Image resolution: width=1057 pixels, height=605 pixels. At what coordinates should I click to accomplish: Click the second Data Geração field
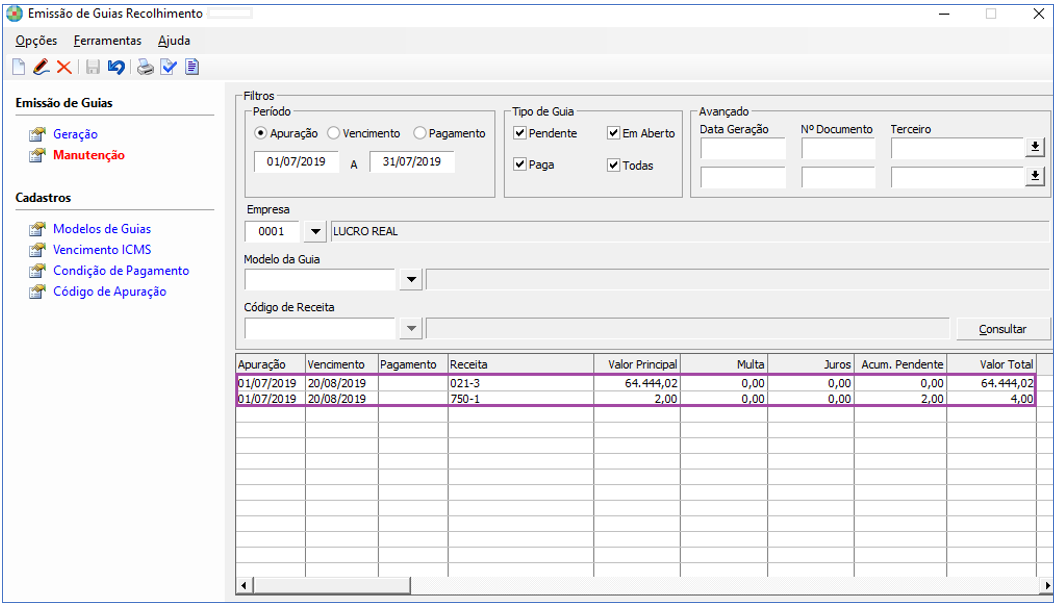pyautogui.click(x=743, y=177)
